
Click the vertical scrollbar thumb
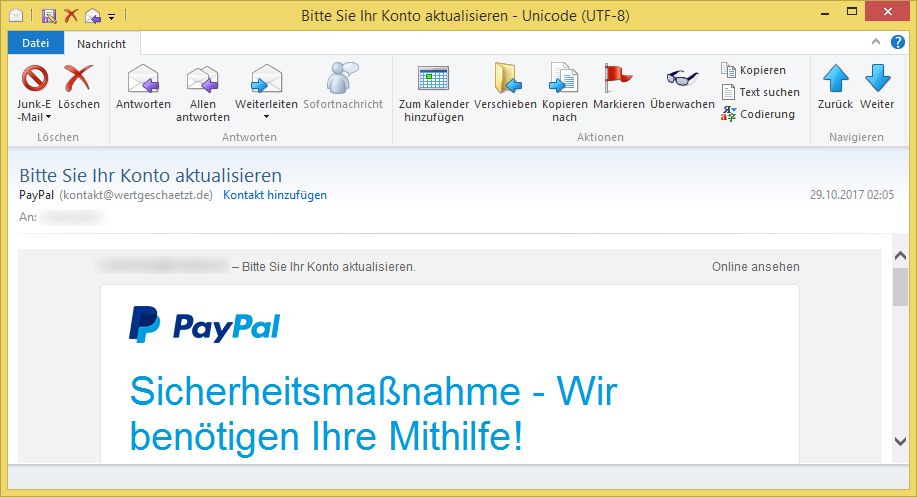900,287
